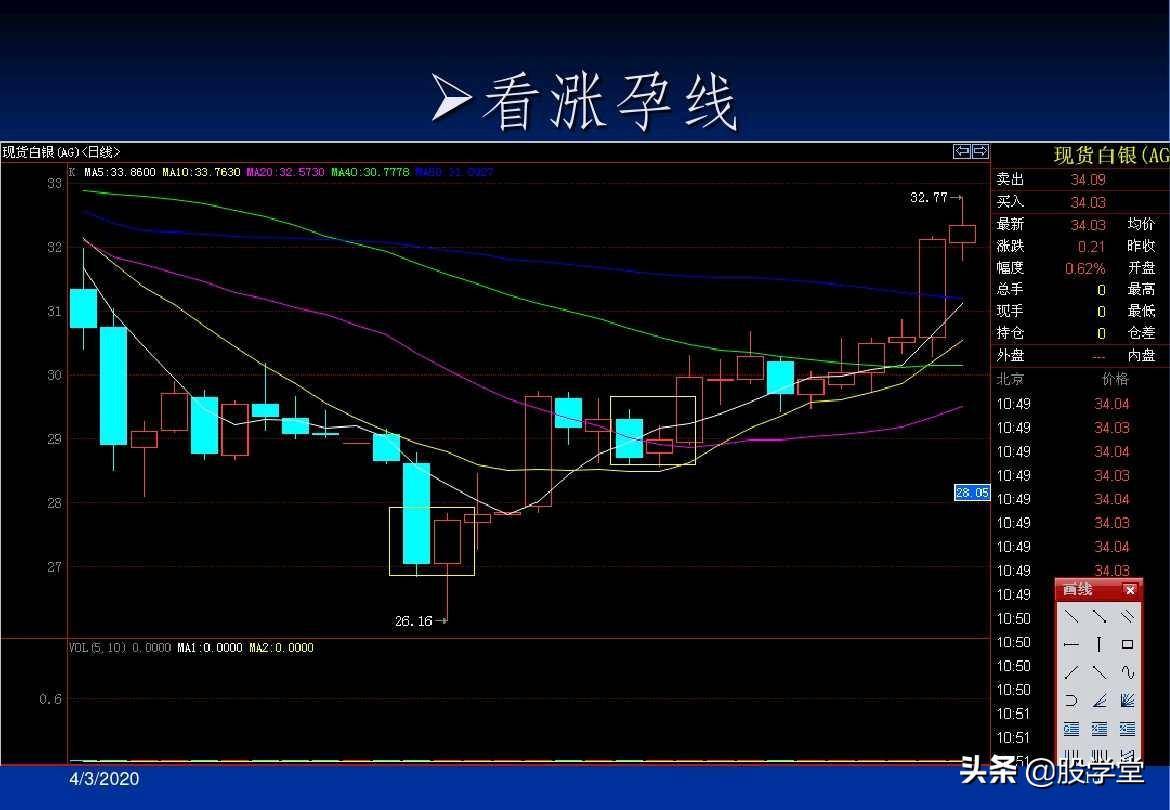Select the Gann fan rays tool
This screenshot has width=1170, height=810.
click(x=1127, y=700)
